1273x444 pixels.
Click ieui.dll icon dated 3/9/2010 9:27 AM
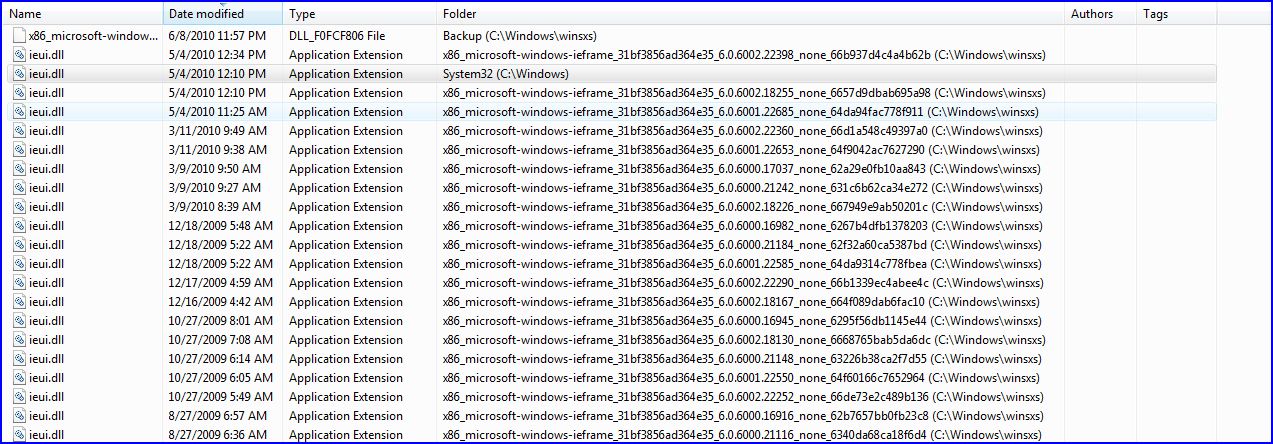click(19, 188)
